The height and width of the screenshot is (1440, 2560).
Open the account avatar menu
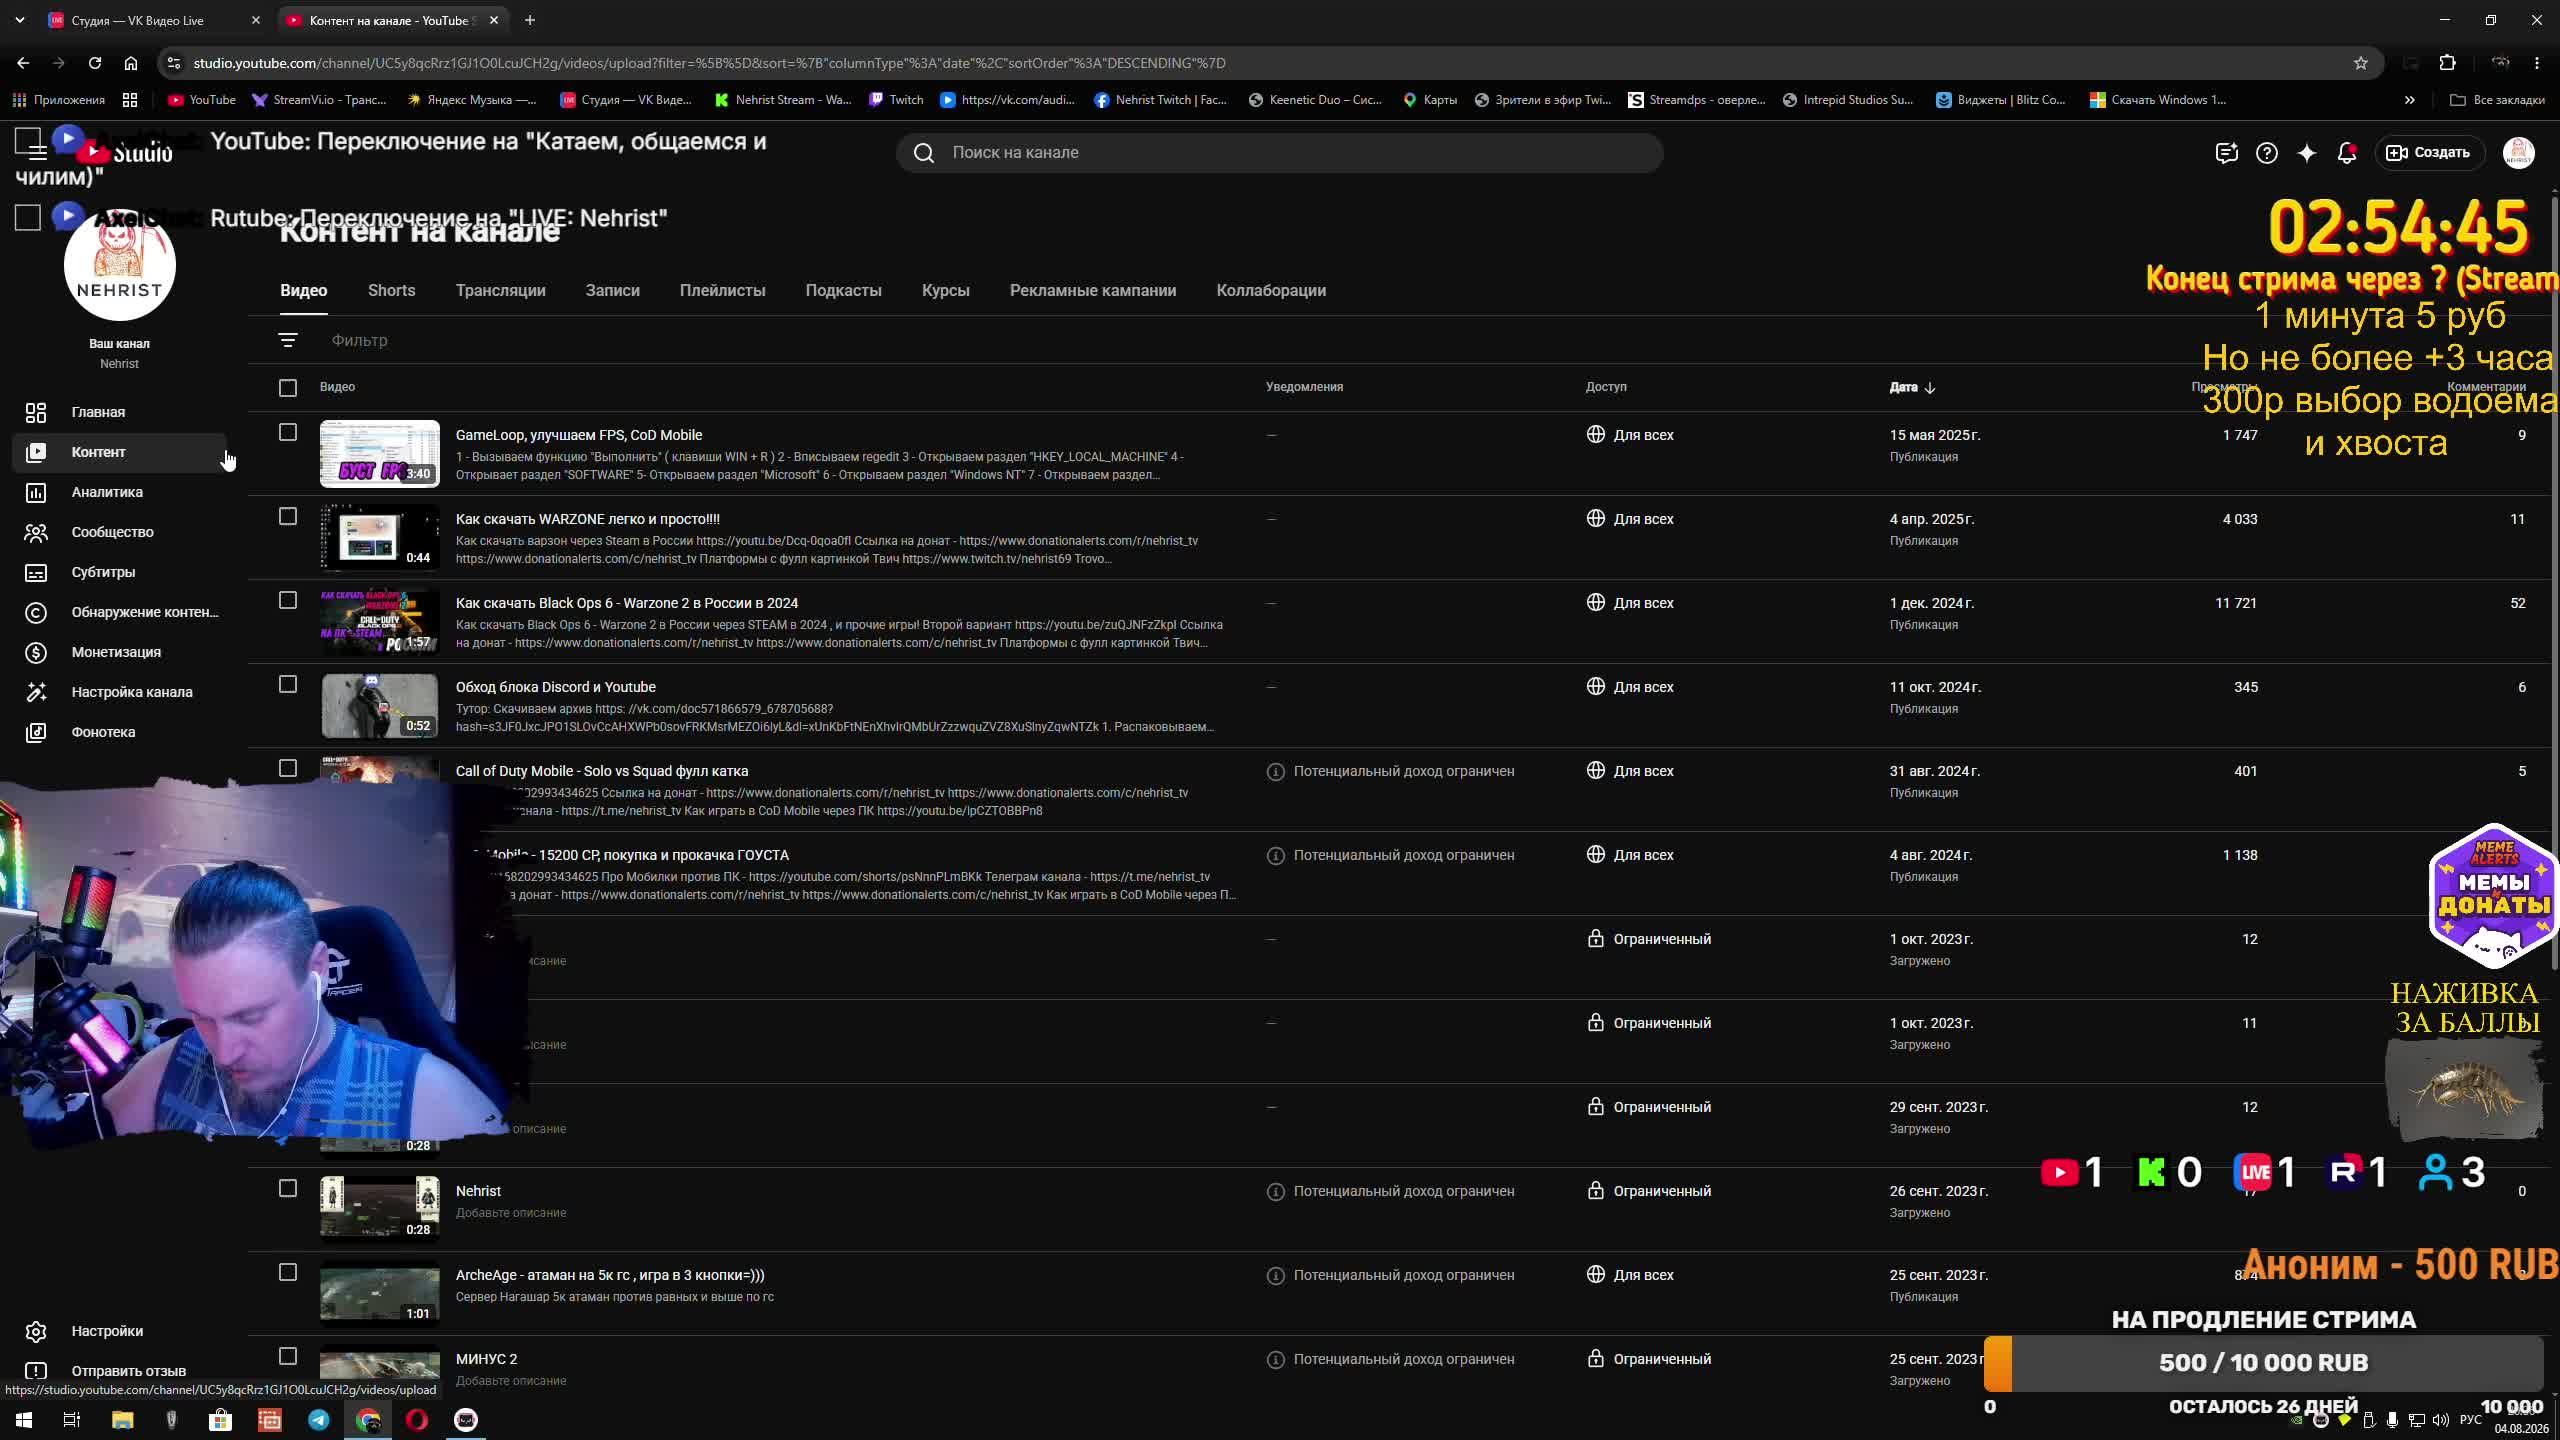(x=2518, y=153)
